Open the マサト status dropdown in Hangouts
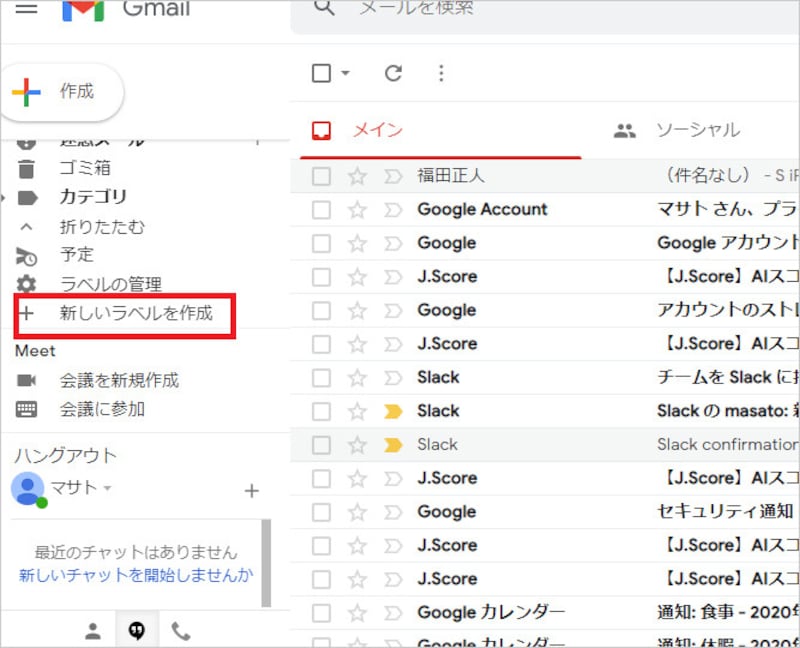Image resolution: width=800 pixels, height=648 pixels. coord(106,490)
